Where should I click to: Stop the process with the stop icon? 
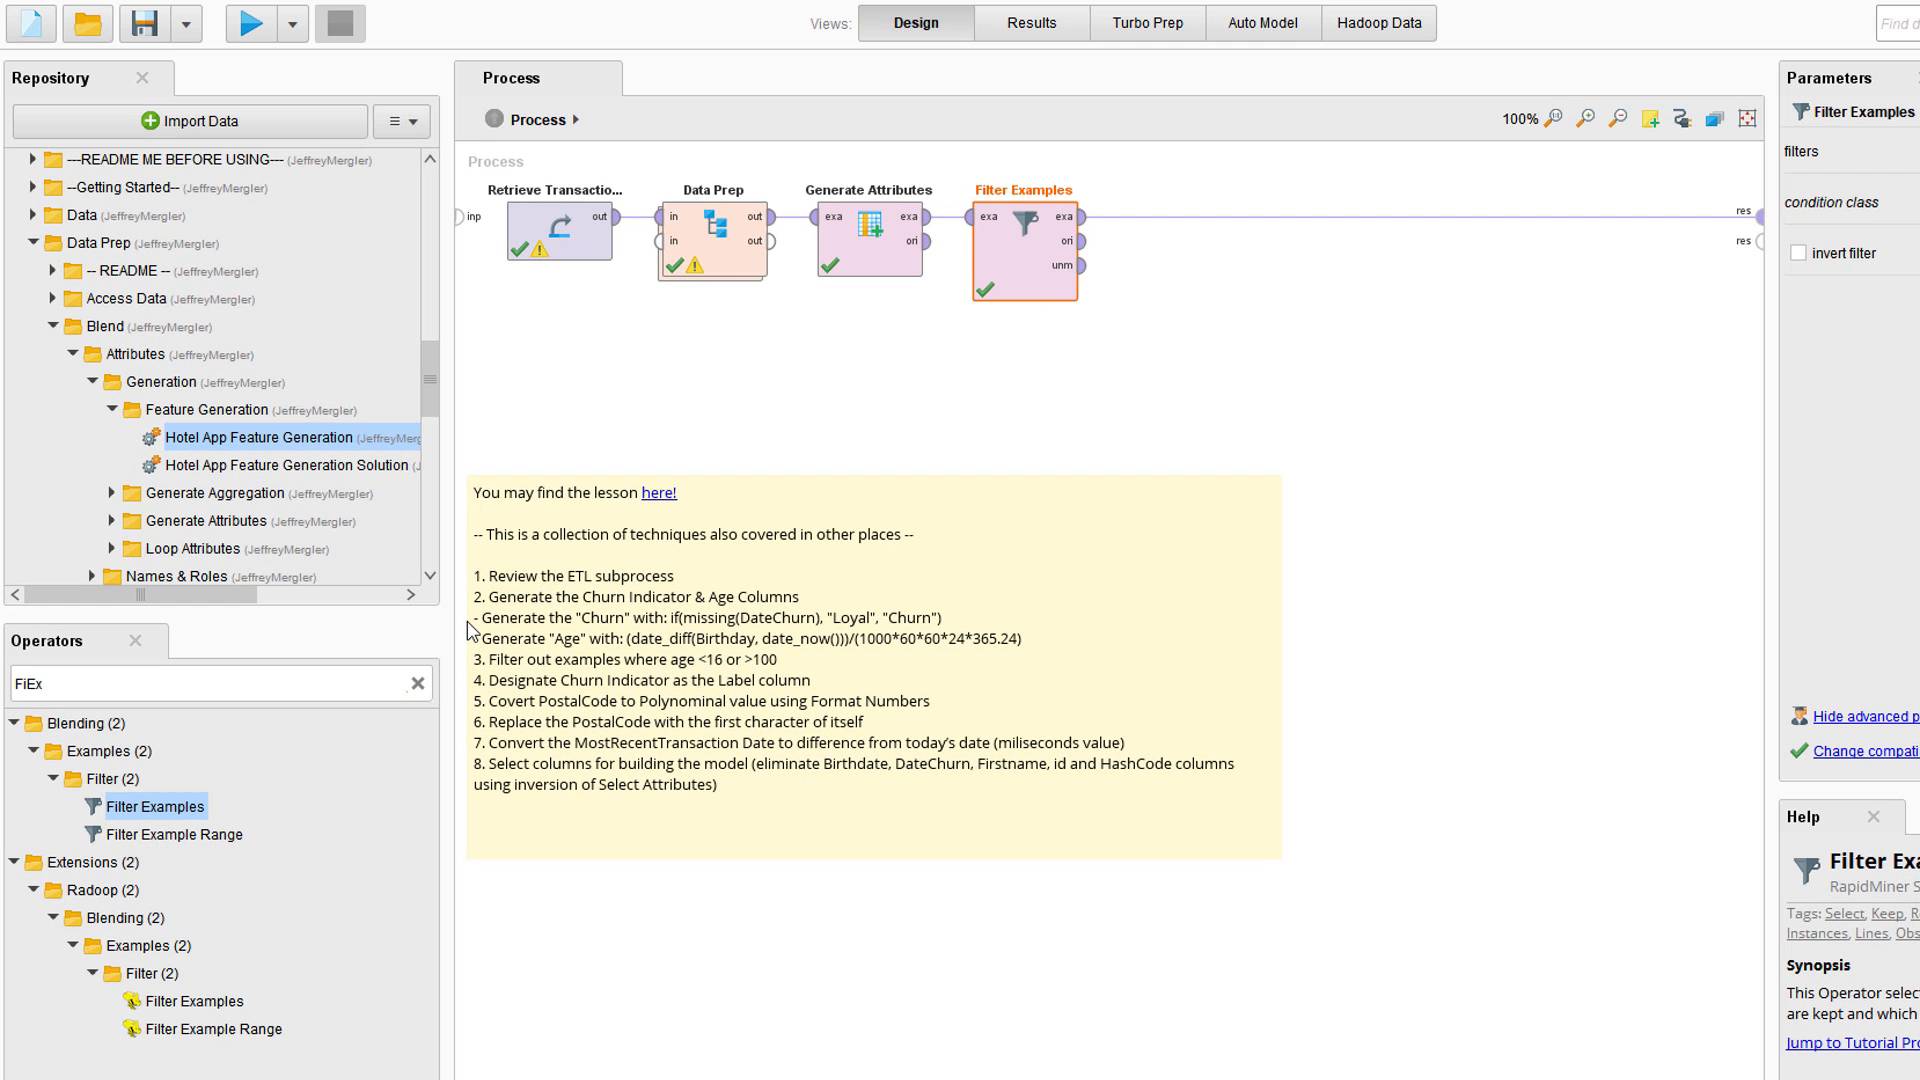[340, 23]
